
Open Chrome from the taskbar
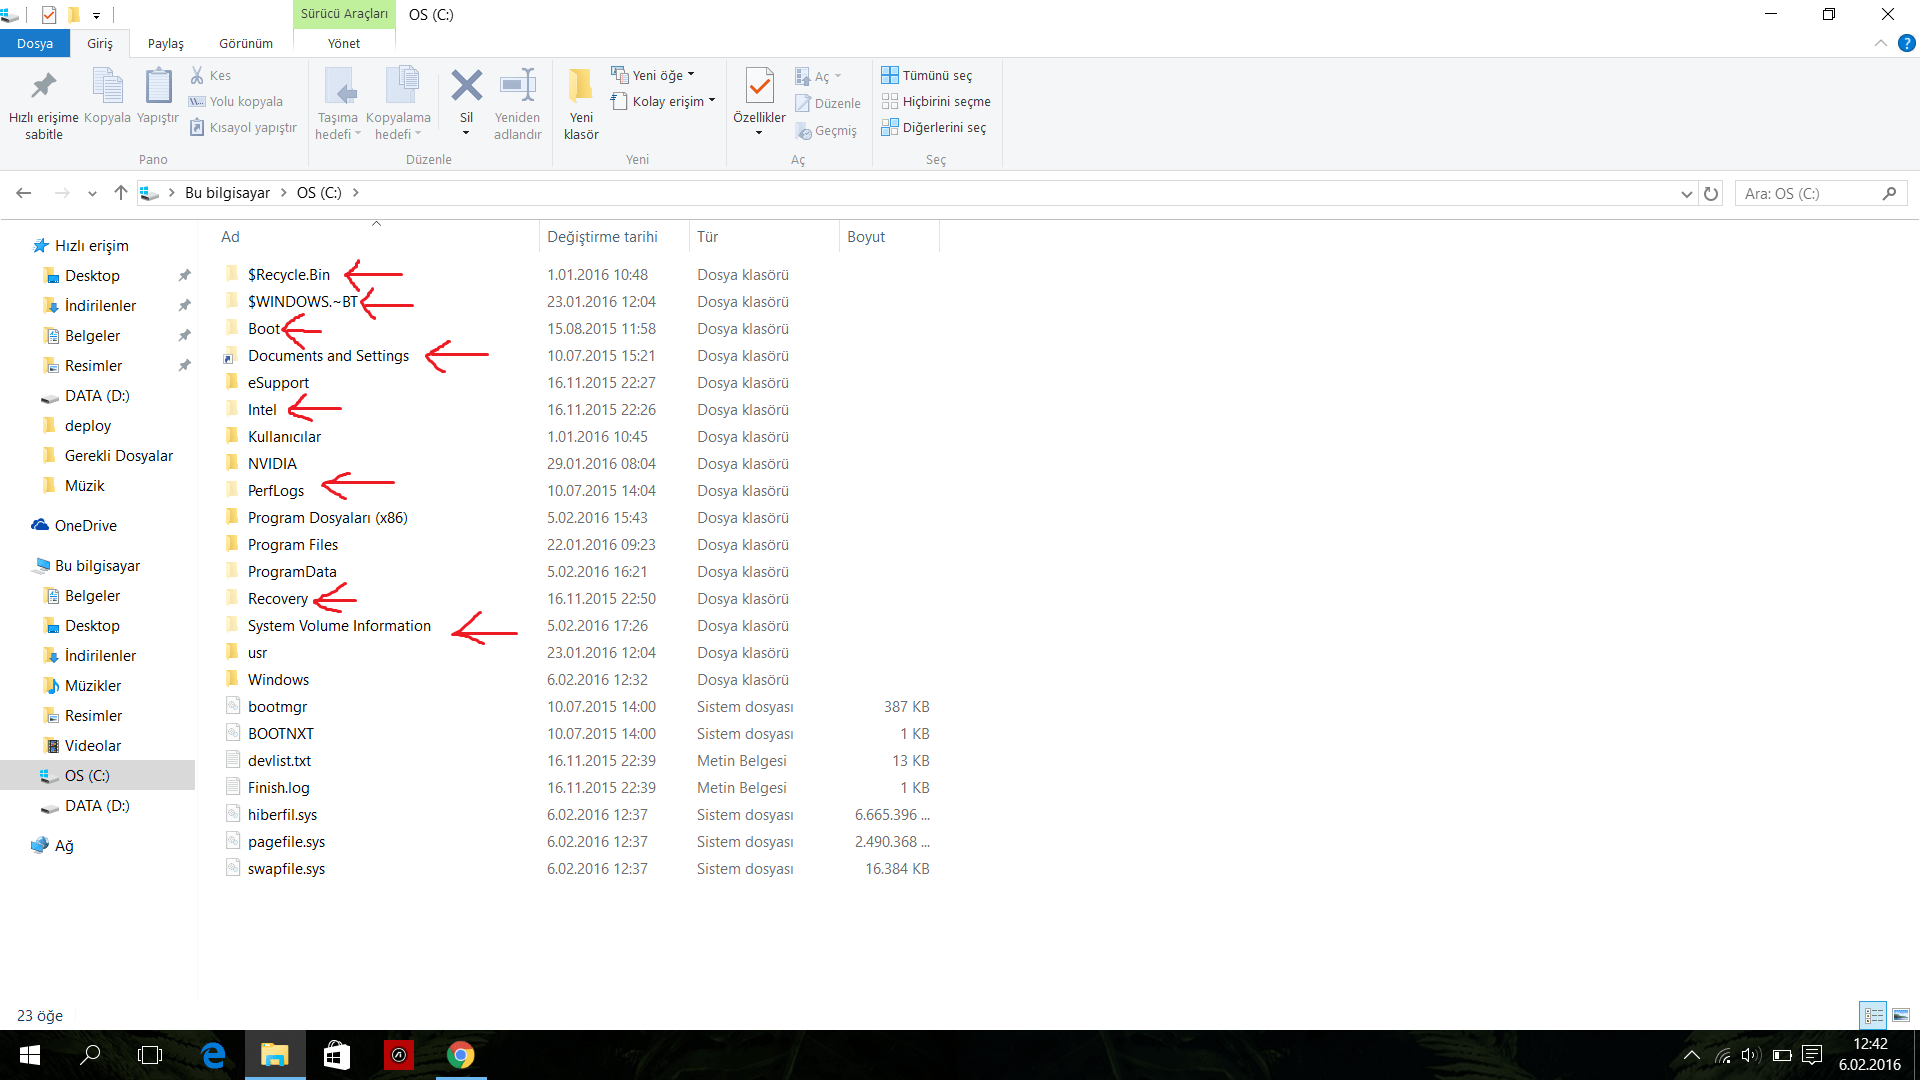point(460,1055)
